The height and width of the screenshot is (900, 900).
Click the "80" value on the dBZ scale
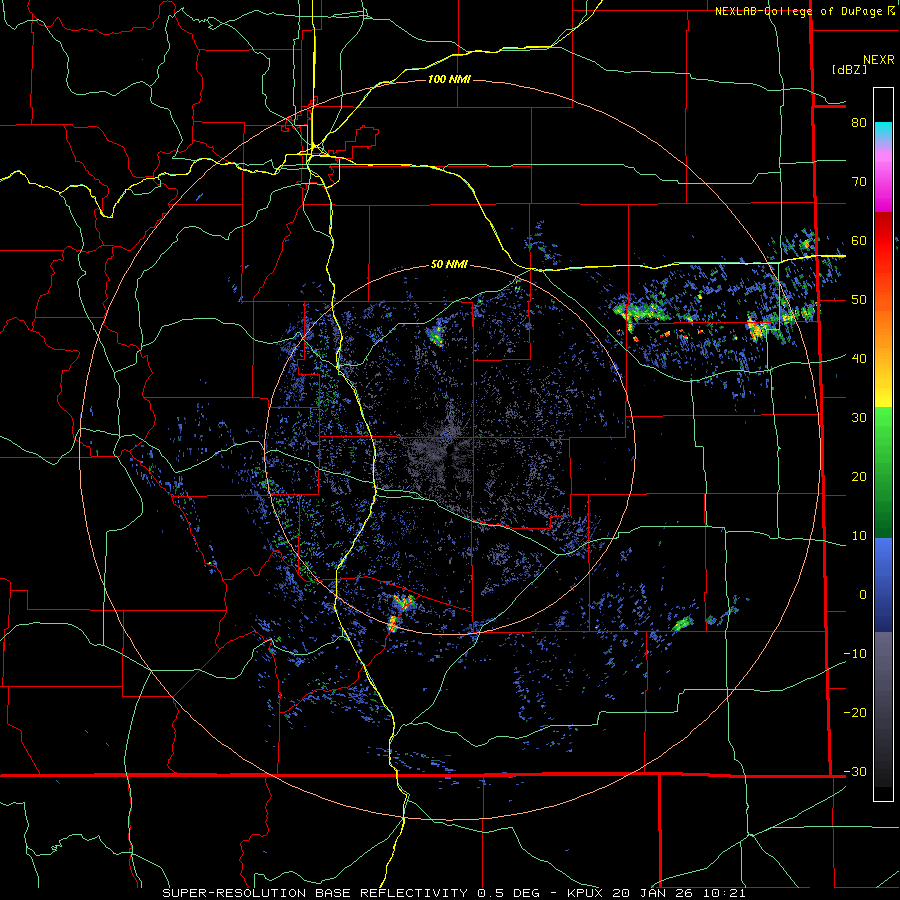coord(859,123)
